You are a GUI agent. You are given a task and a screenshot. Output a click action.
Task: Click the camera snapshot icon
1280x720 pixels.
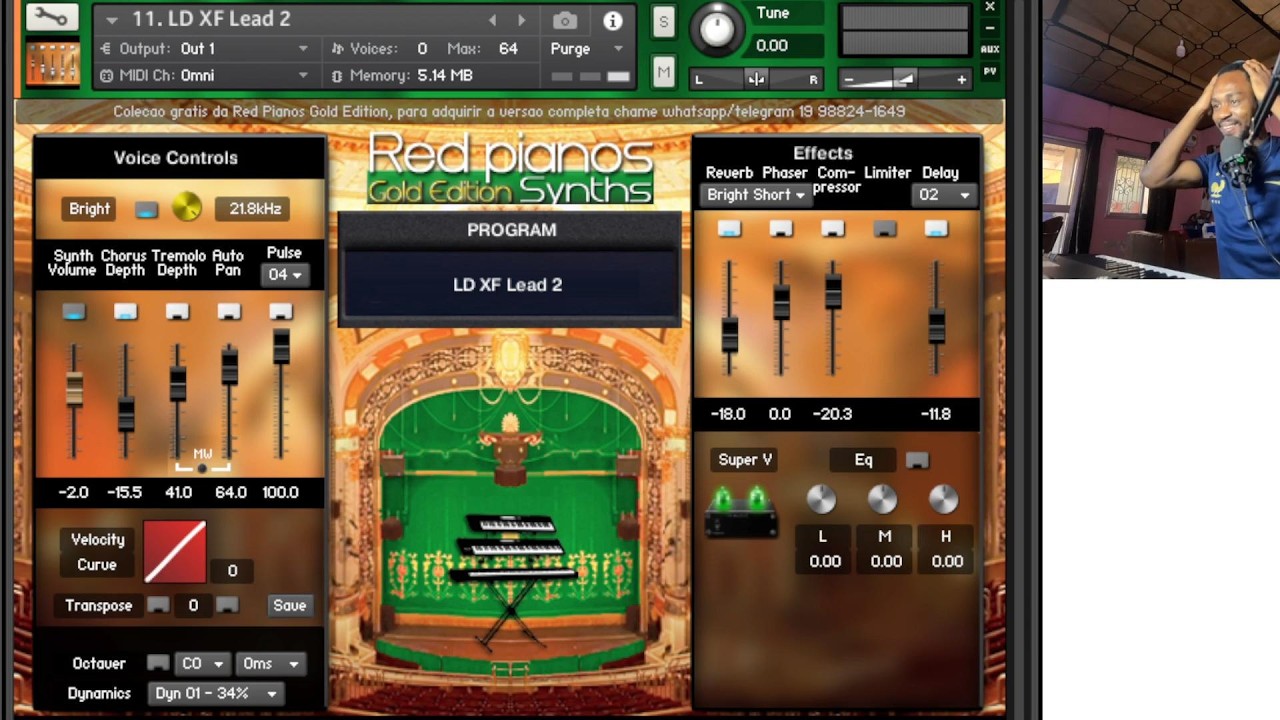pyautogui.click(x=565, y=20)
